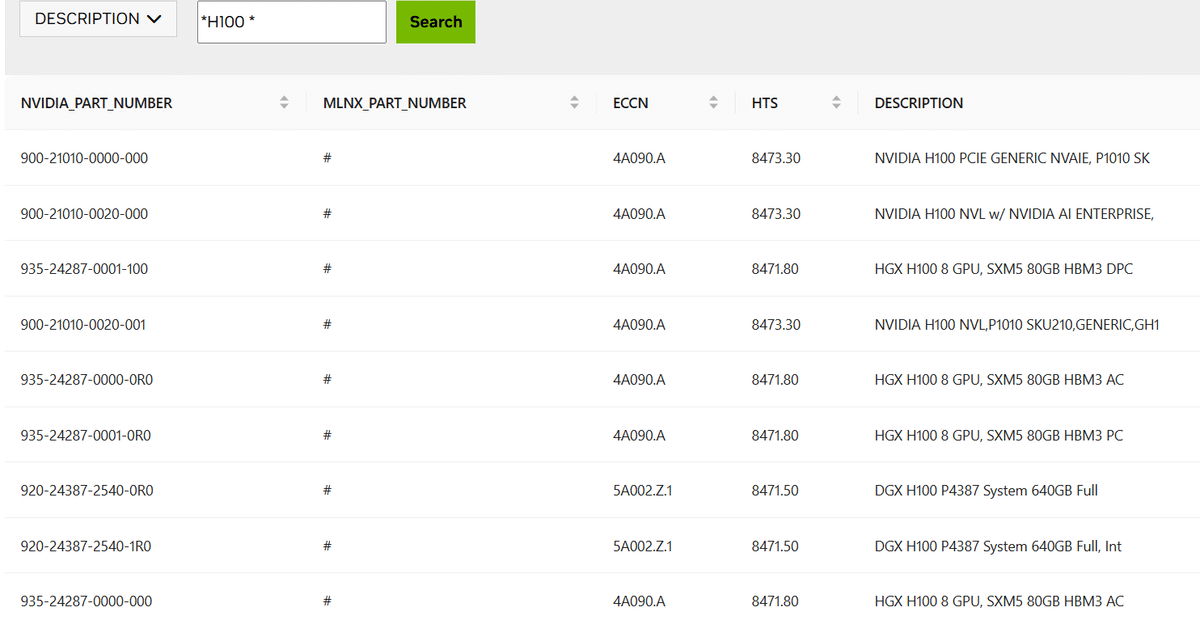Viewport: 1200px width, 619px height.
Task: Click the HTS column header label
Action: pos(764,103)
